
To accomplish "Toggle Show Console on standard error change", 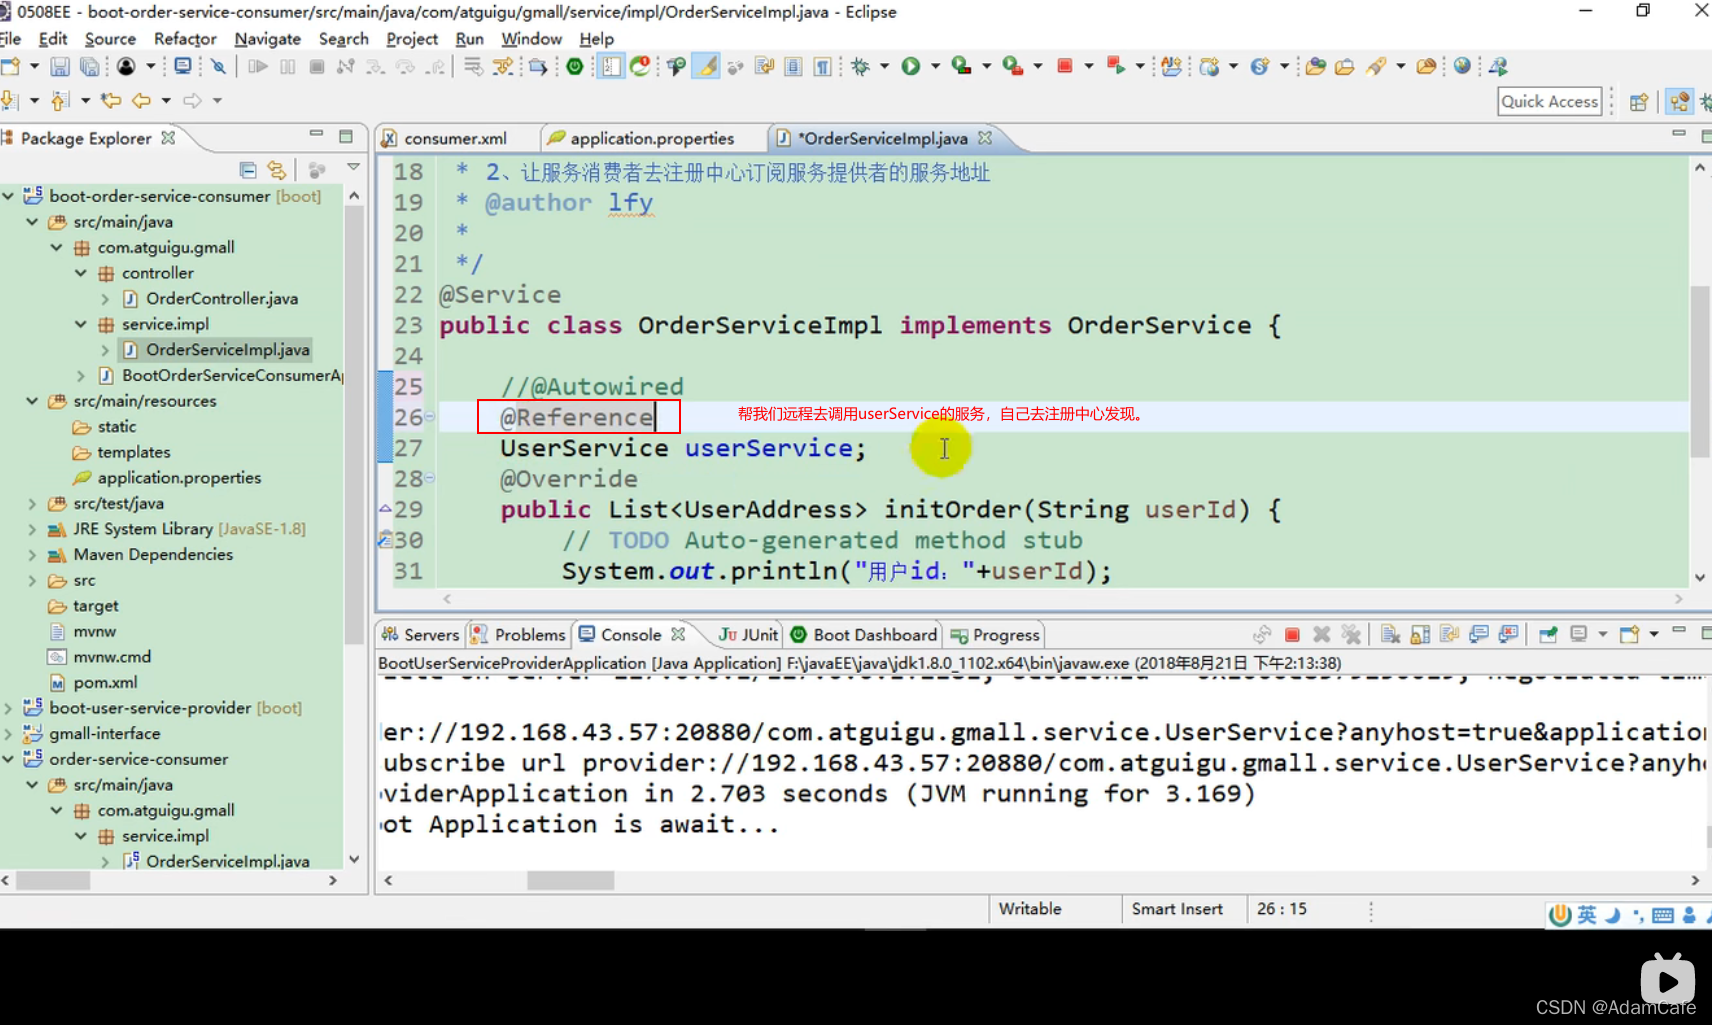I will [x=1509, y=635].
